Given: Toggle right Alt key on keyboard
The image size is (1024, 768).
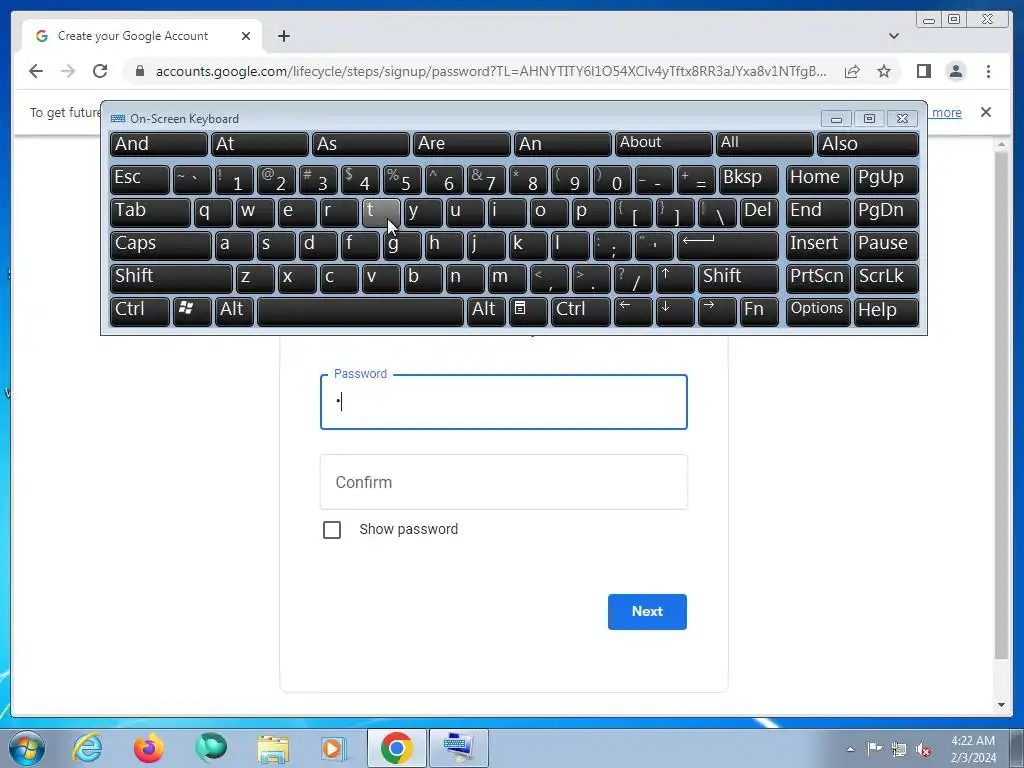Looking at the screenshot, I should (485, 311).
